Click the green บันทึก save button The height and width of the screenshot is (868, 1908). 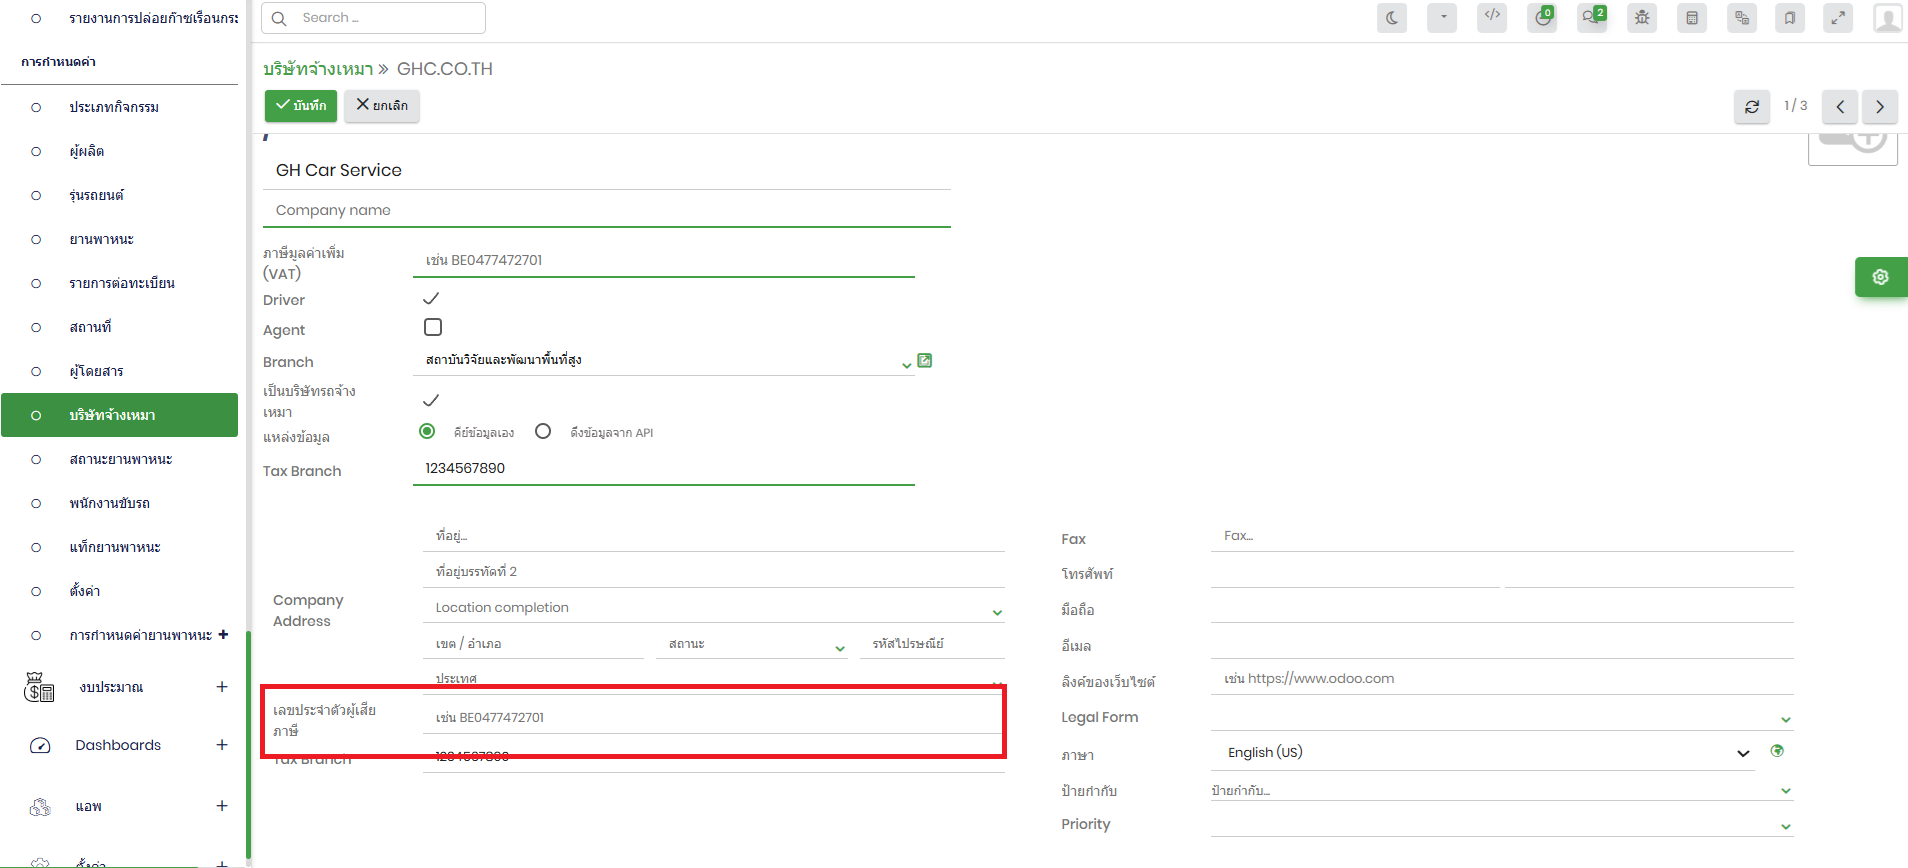pos(301,105)
